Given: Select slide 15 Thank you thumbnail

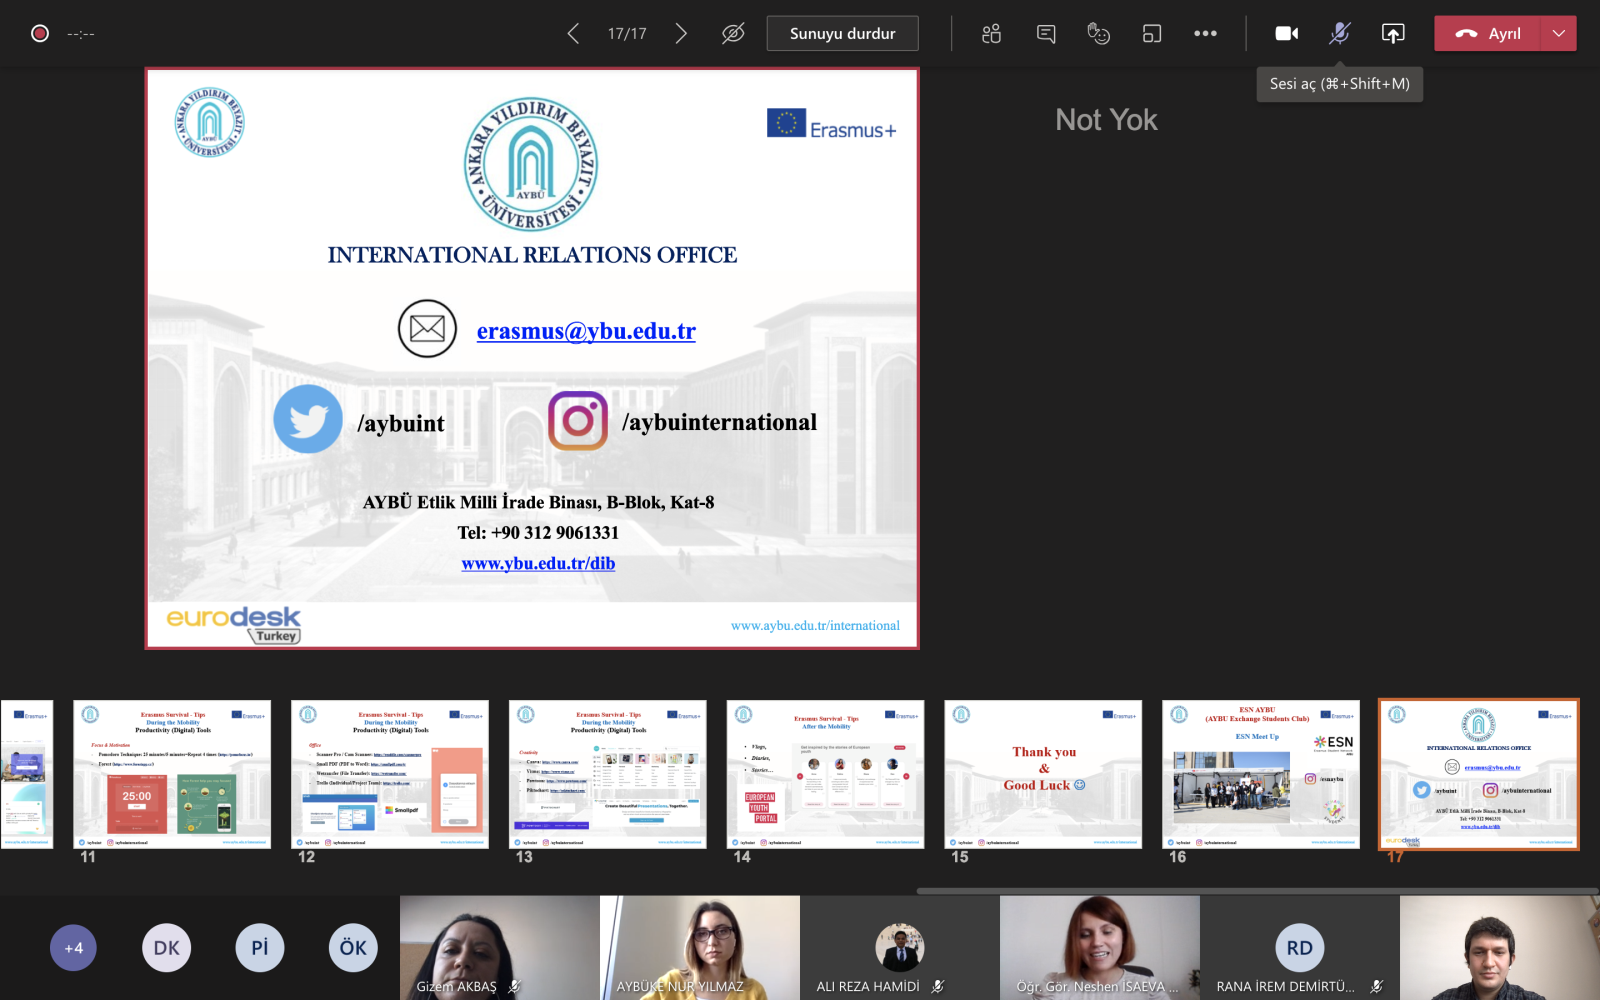Looking at the screenshot, I should [1043, 774].
